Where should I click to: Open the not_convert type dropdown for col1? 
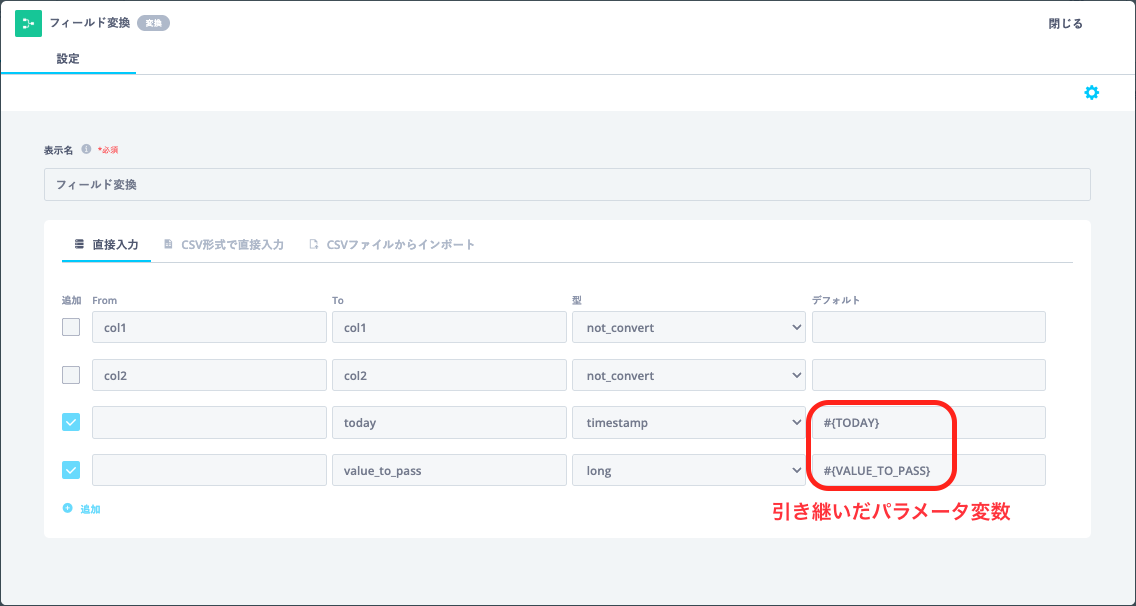(689, 328)
